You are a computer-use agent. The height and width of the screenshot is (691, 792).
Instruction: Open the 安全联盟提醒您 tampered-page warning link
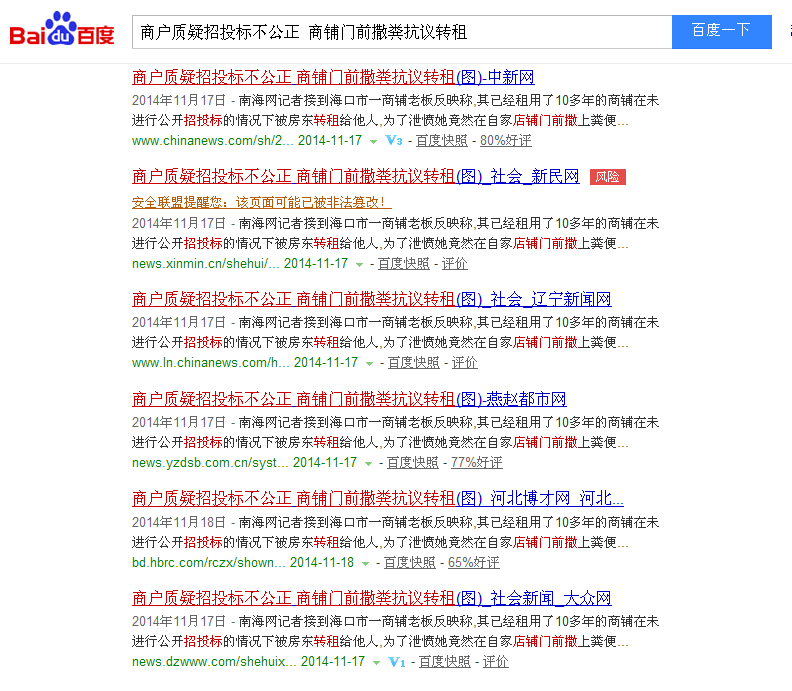[261, 202]
